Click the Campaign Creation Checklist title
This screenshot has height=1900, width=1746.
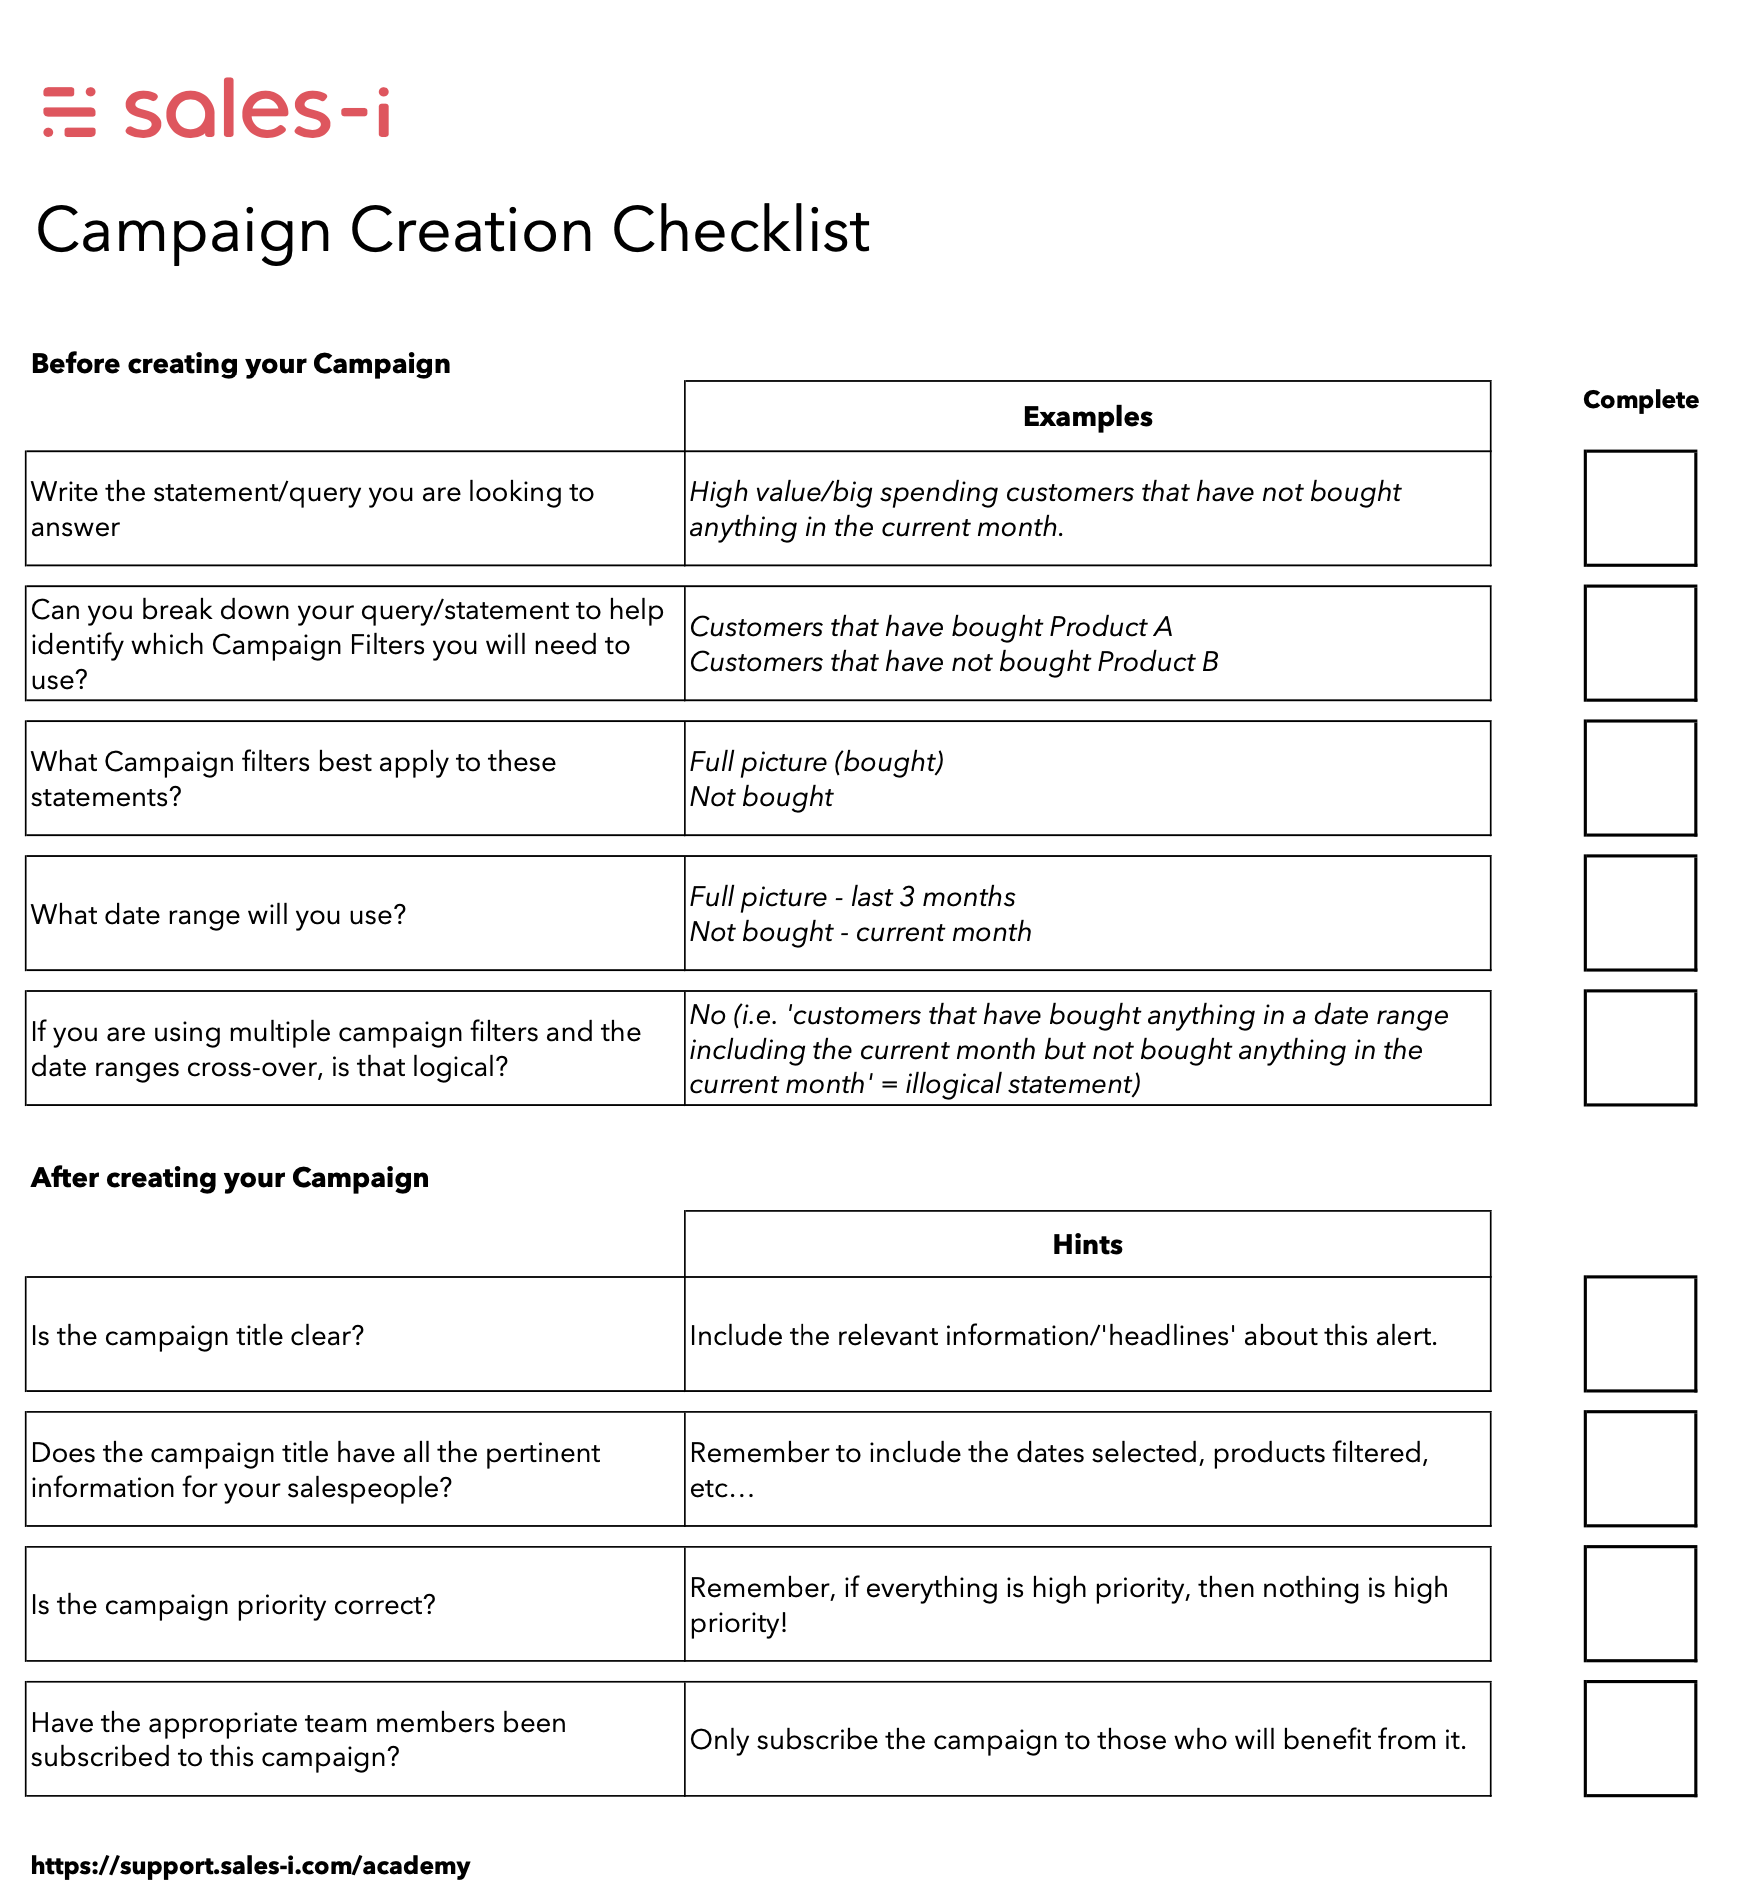pos(453,231)
